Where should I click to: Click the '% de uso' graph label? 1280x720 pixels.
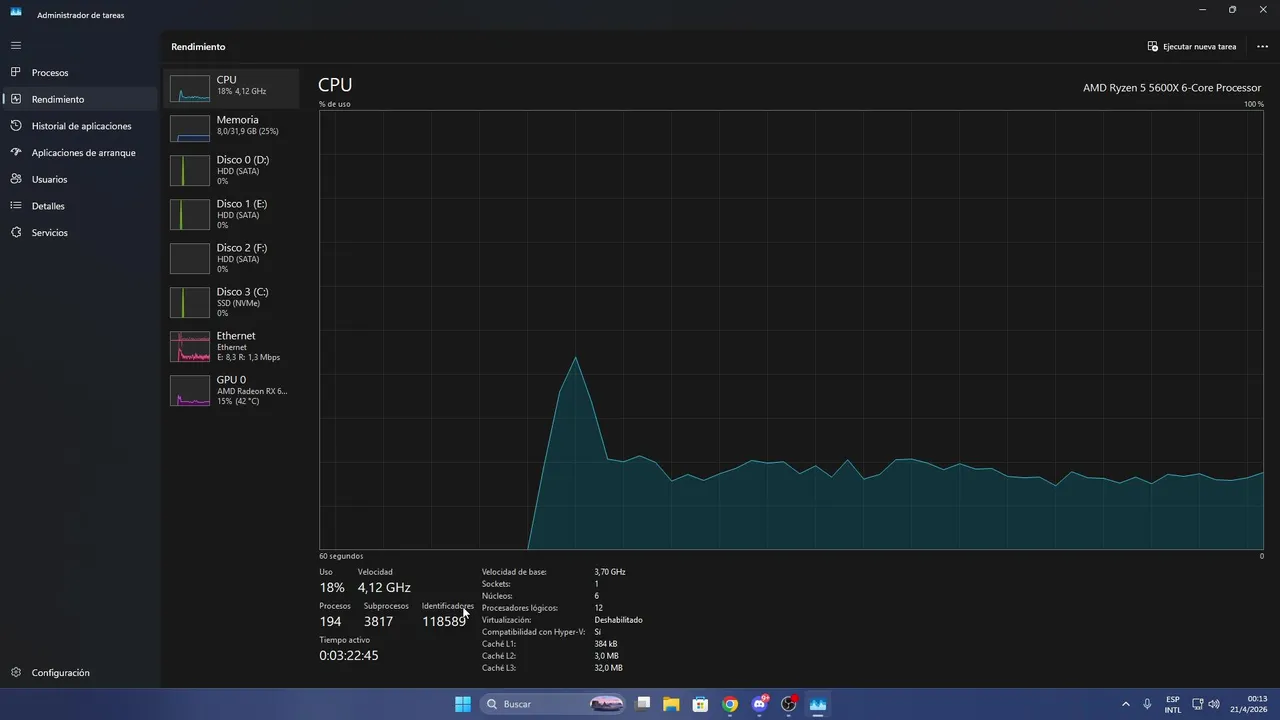coord(335,104)
